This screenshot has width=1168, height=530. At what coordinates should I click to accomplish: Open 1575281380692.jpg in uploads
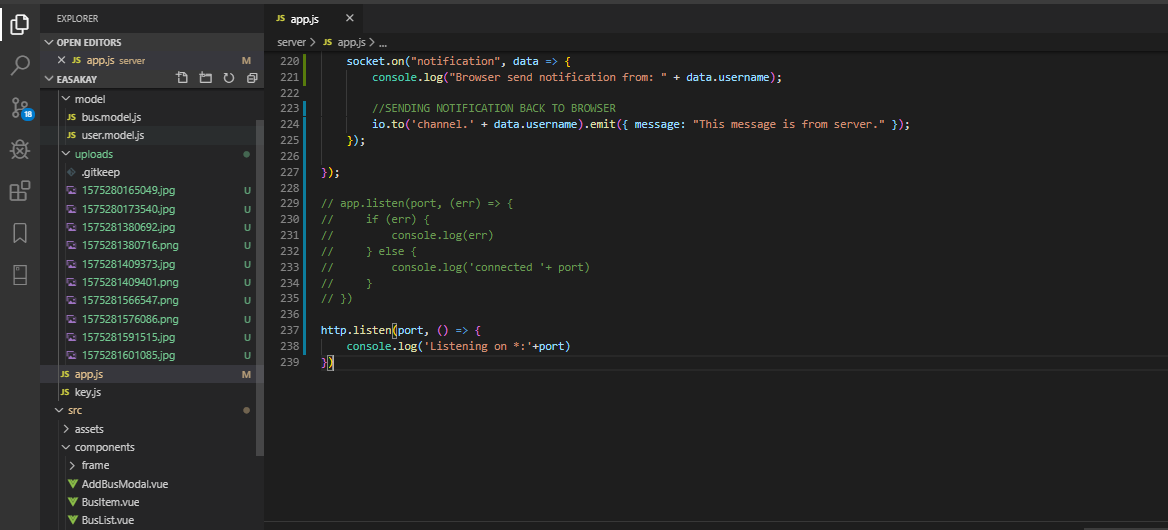(x=128, y=227)
